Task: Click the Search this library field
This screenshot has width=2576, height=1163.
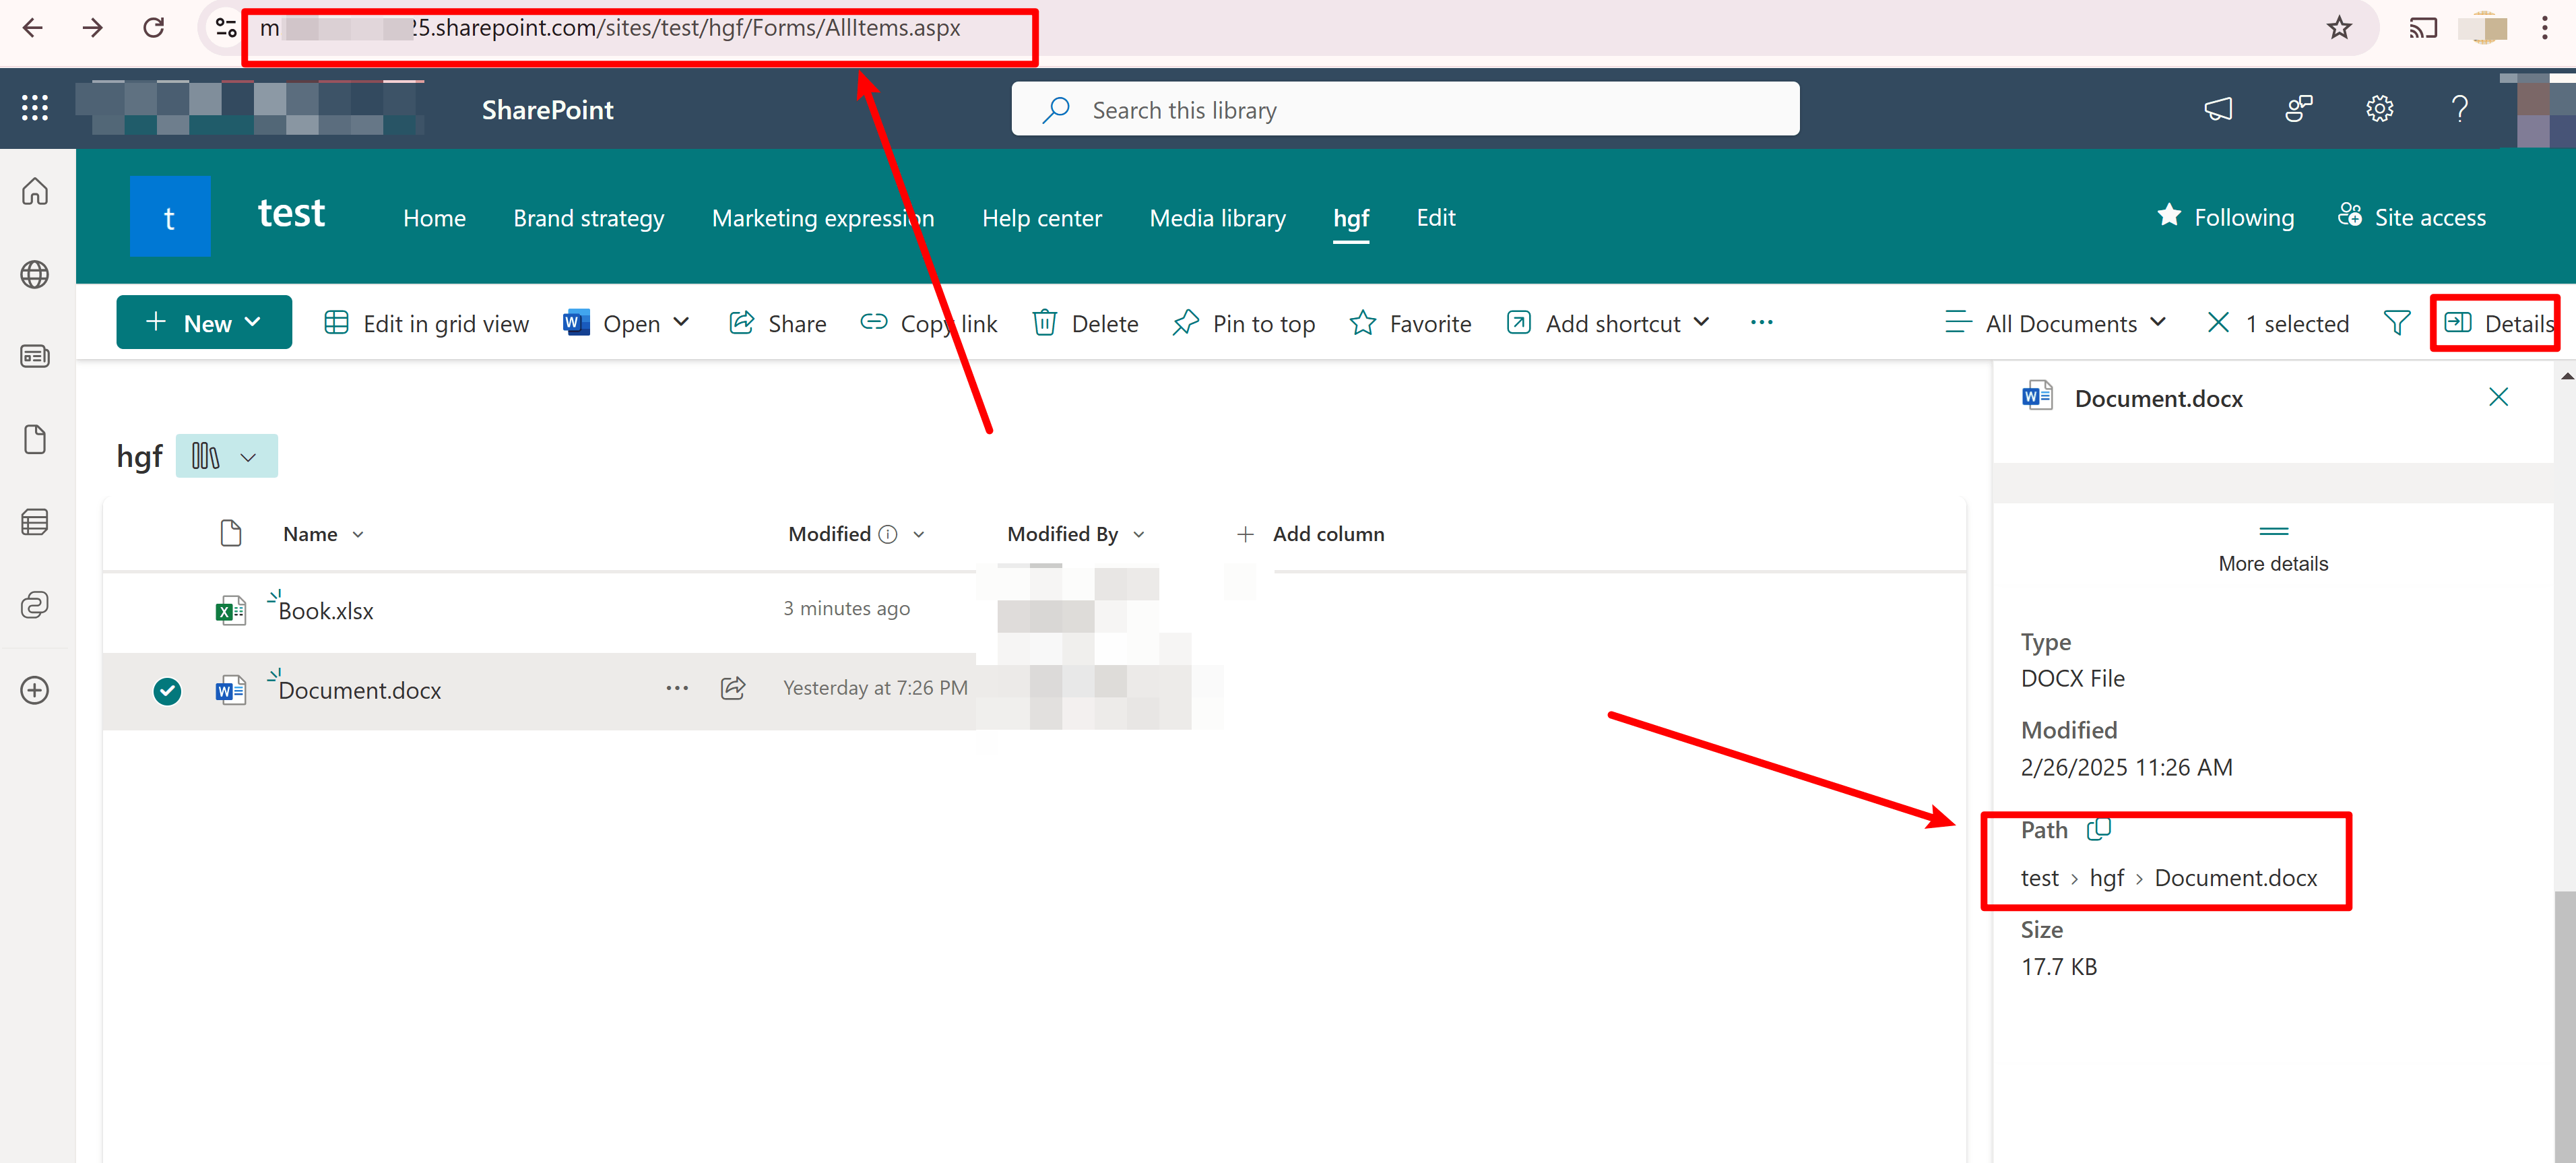Action: (x=1404, y=110)
